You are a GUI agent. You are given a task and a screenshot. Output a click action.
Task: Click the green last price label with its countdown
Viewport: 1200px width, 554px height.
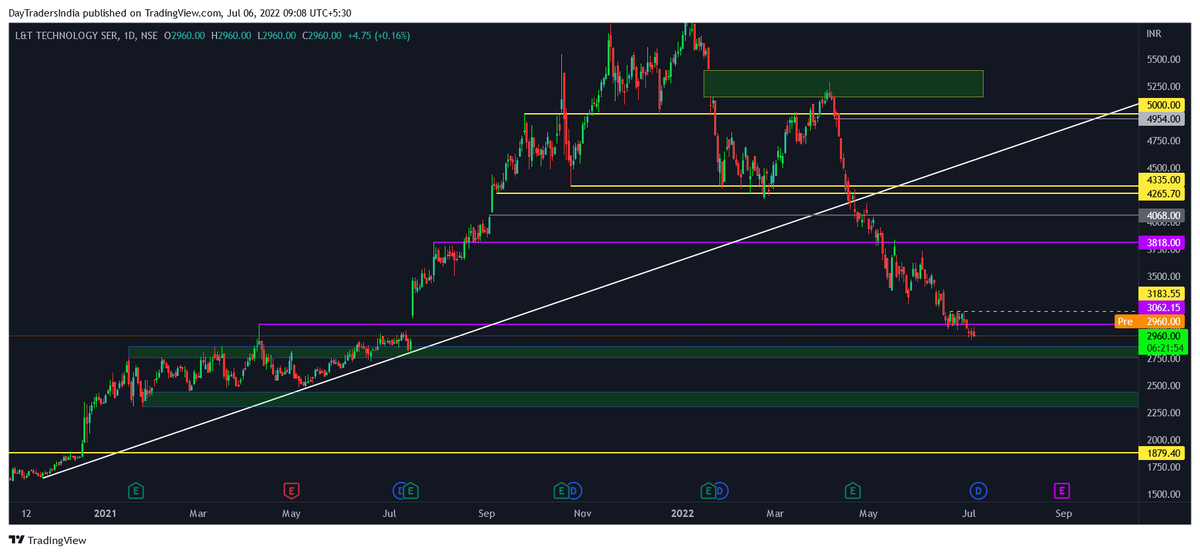[x=1163, y=342]
